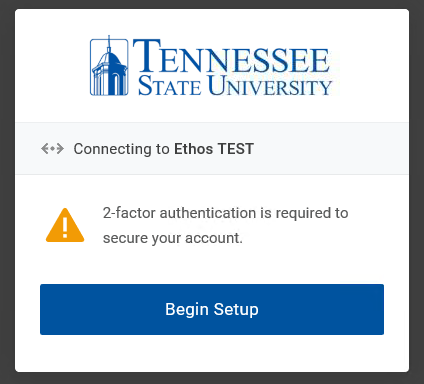This screenshot has height=384, width=424.
Task: Click the dark backdrop outside the dialog
Action: click(7, 192)
